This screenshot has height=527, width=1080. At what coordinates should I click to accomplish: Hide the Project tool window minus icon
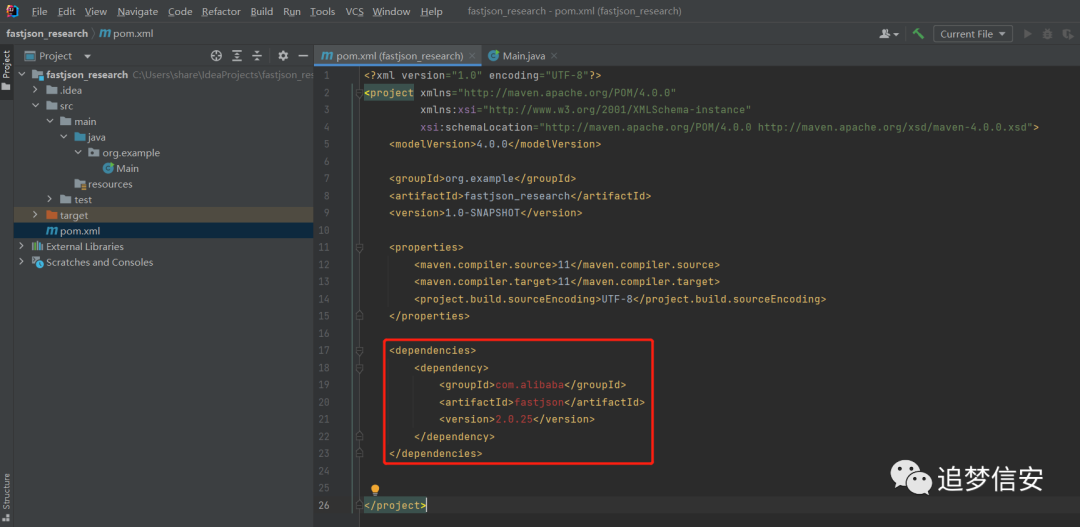coord(302,56)
